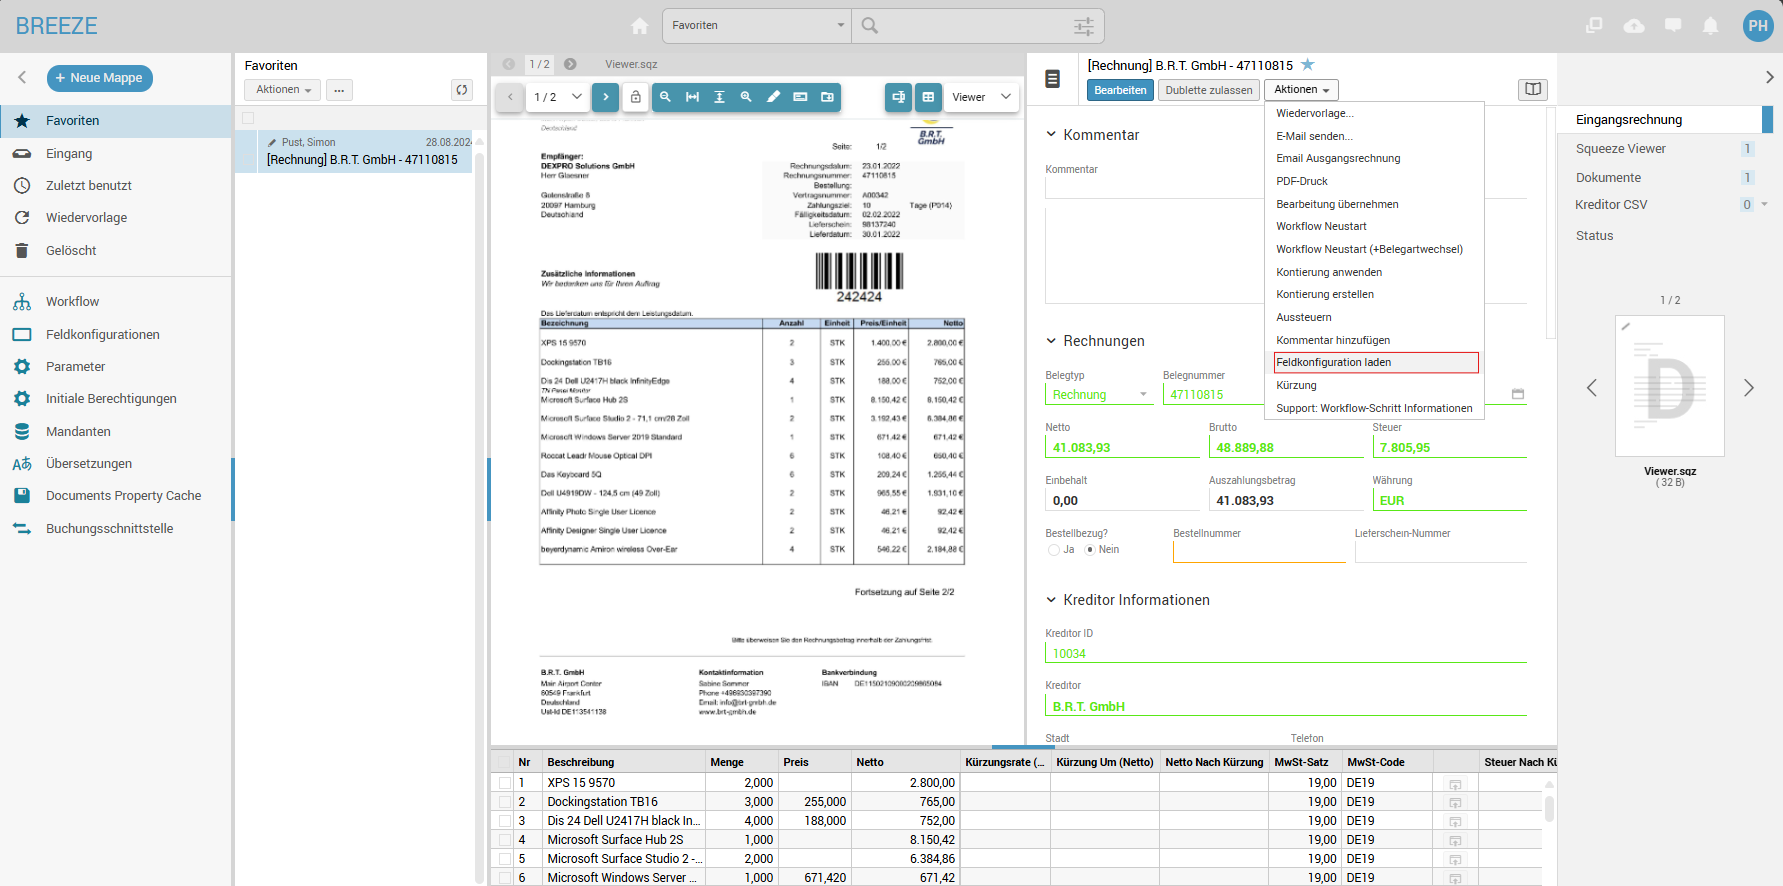The height and width of the screenshot is (886, 1783).
Task: Click the search magnifier icon
Action: [x=870, y=26]
